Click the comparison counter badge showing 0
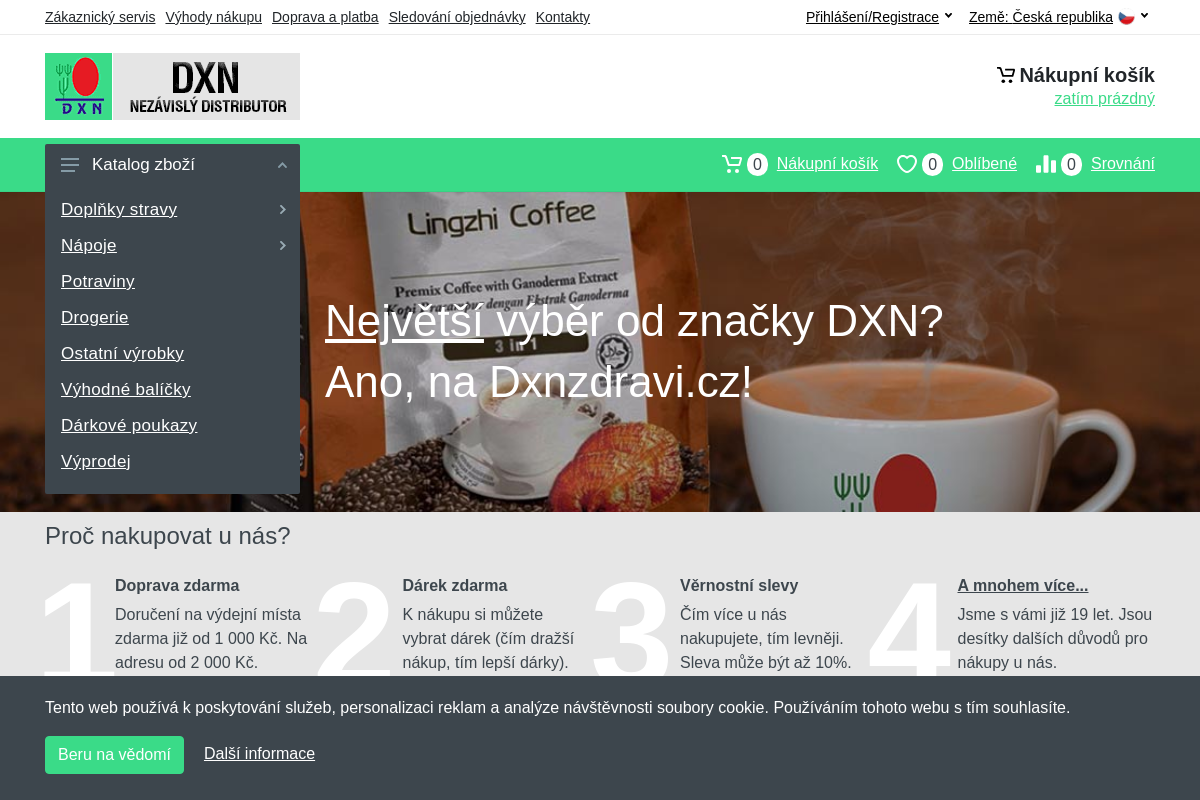1200x800 pixels. coord(1071,164)
